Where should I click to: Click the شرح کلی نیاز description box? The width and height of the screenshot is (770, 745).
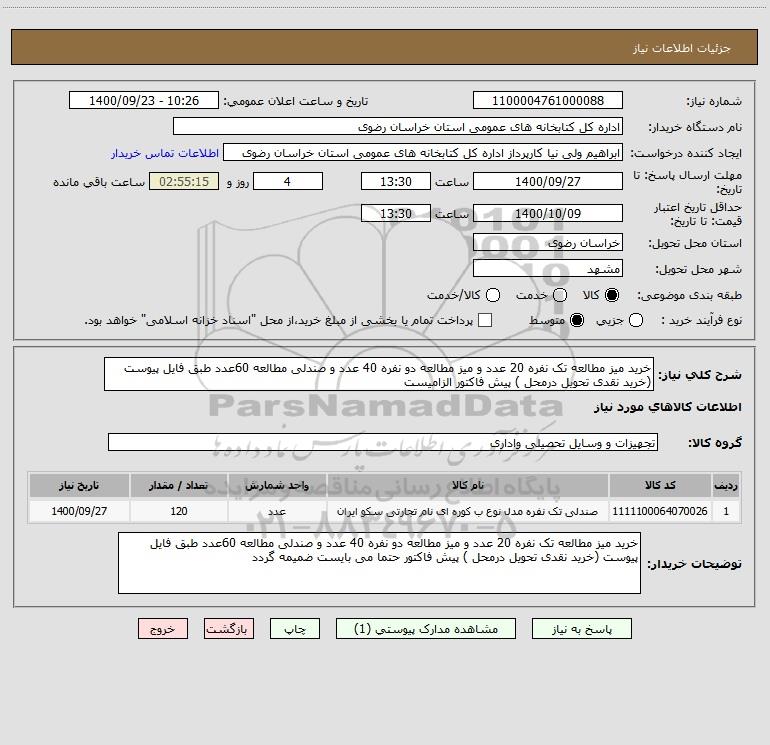379,375
